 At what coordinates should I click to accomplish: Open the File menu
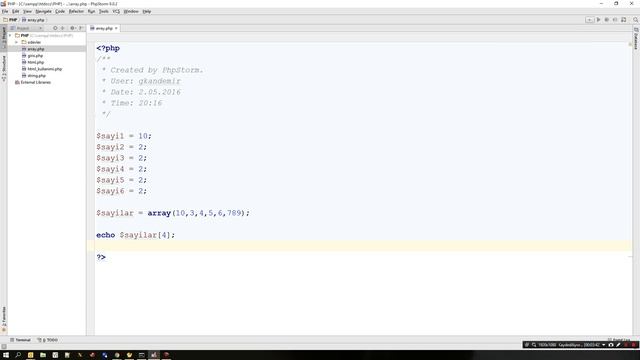tap(5, 11)
